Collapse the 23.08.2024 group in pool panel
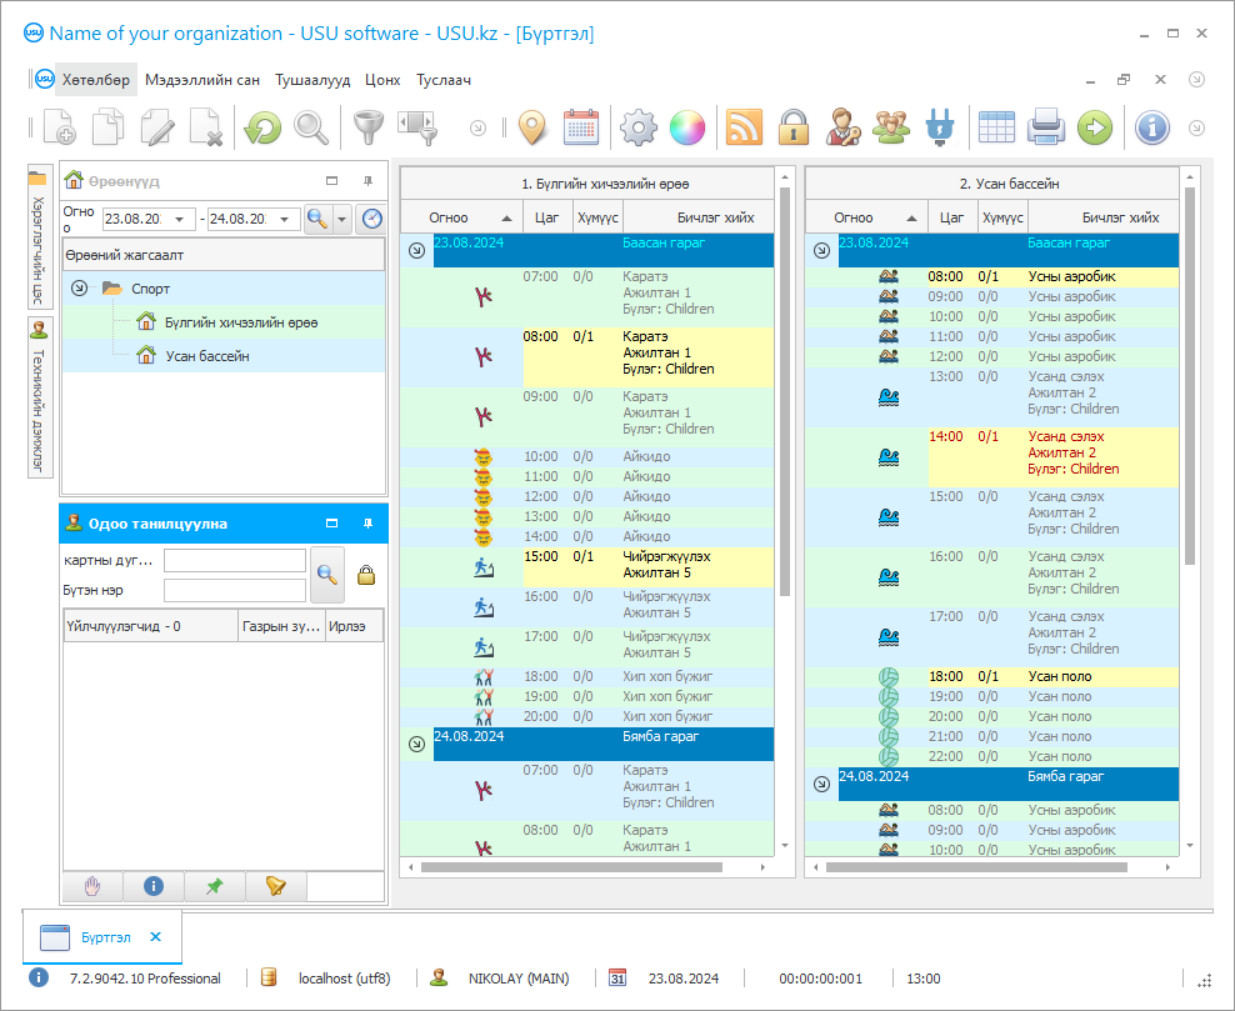This screenshot has height=1011, width=1235. click(x=821, y=250)
